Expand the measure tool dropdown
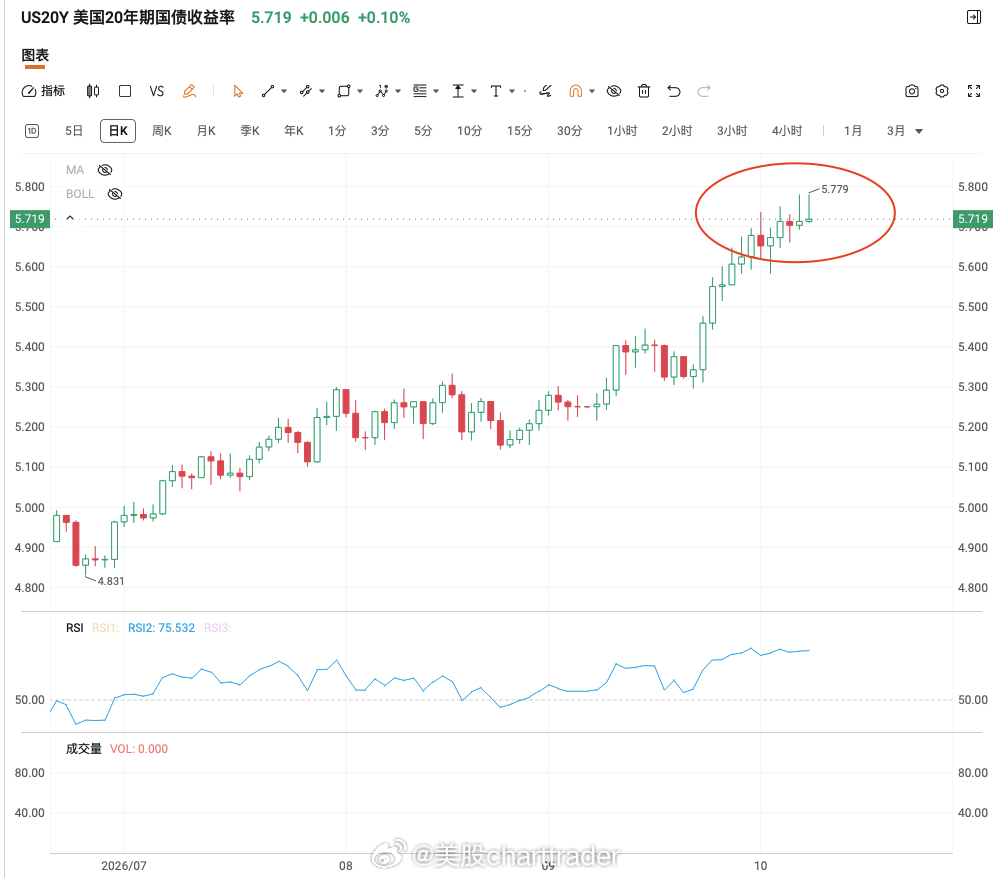994x878 pixels. coord(474,91)
